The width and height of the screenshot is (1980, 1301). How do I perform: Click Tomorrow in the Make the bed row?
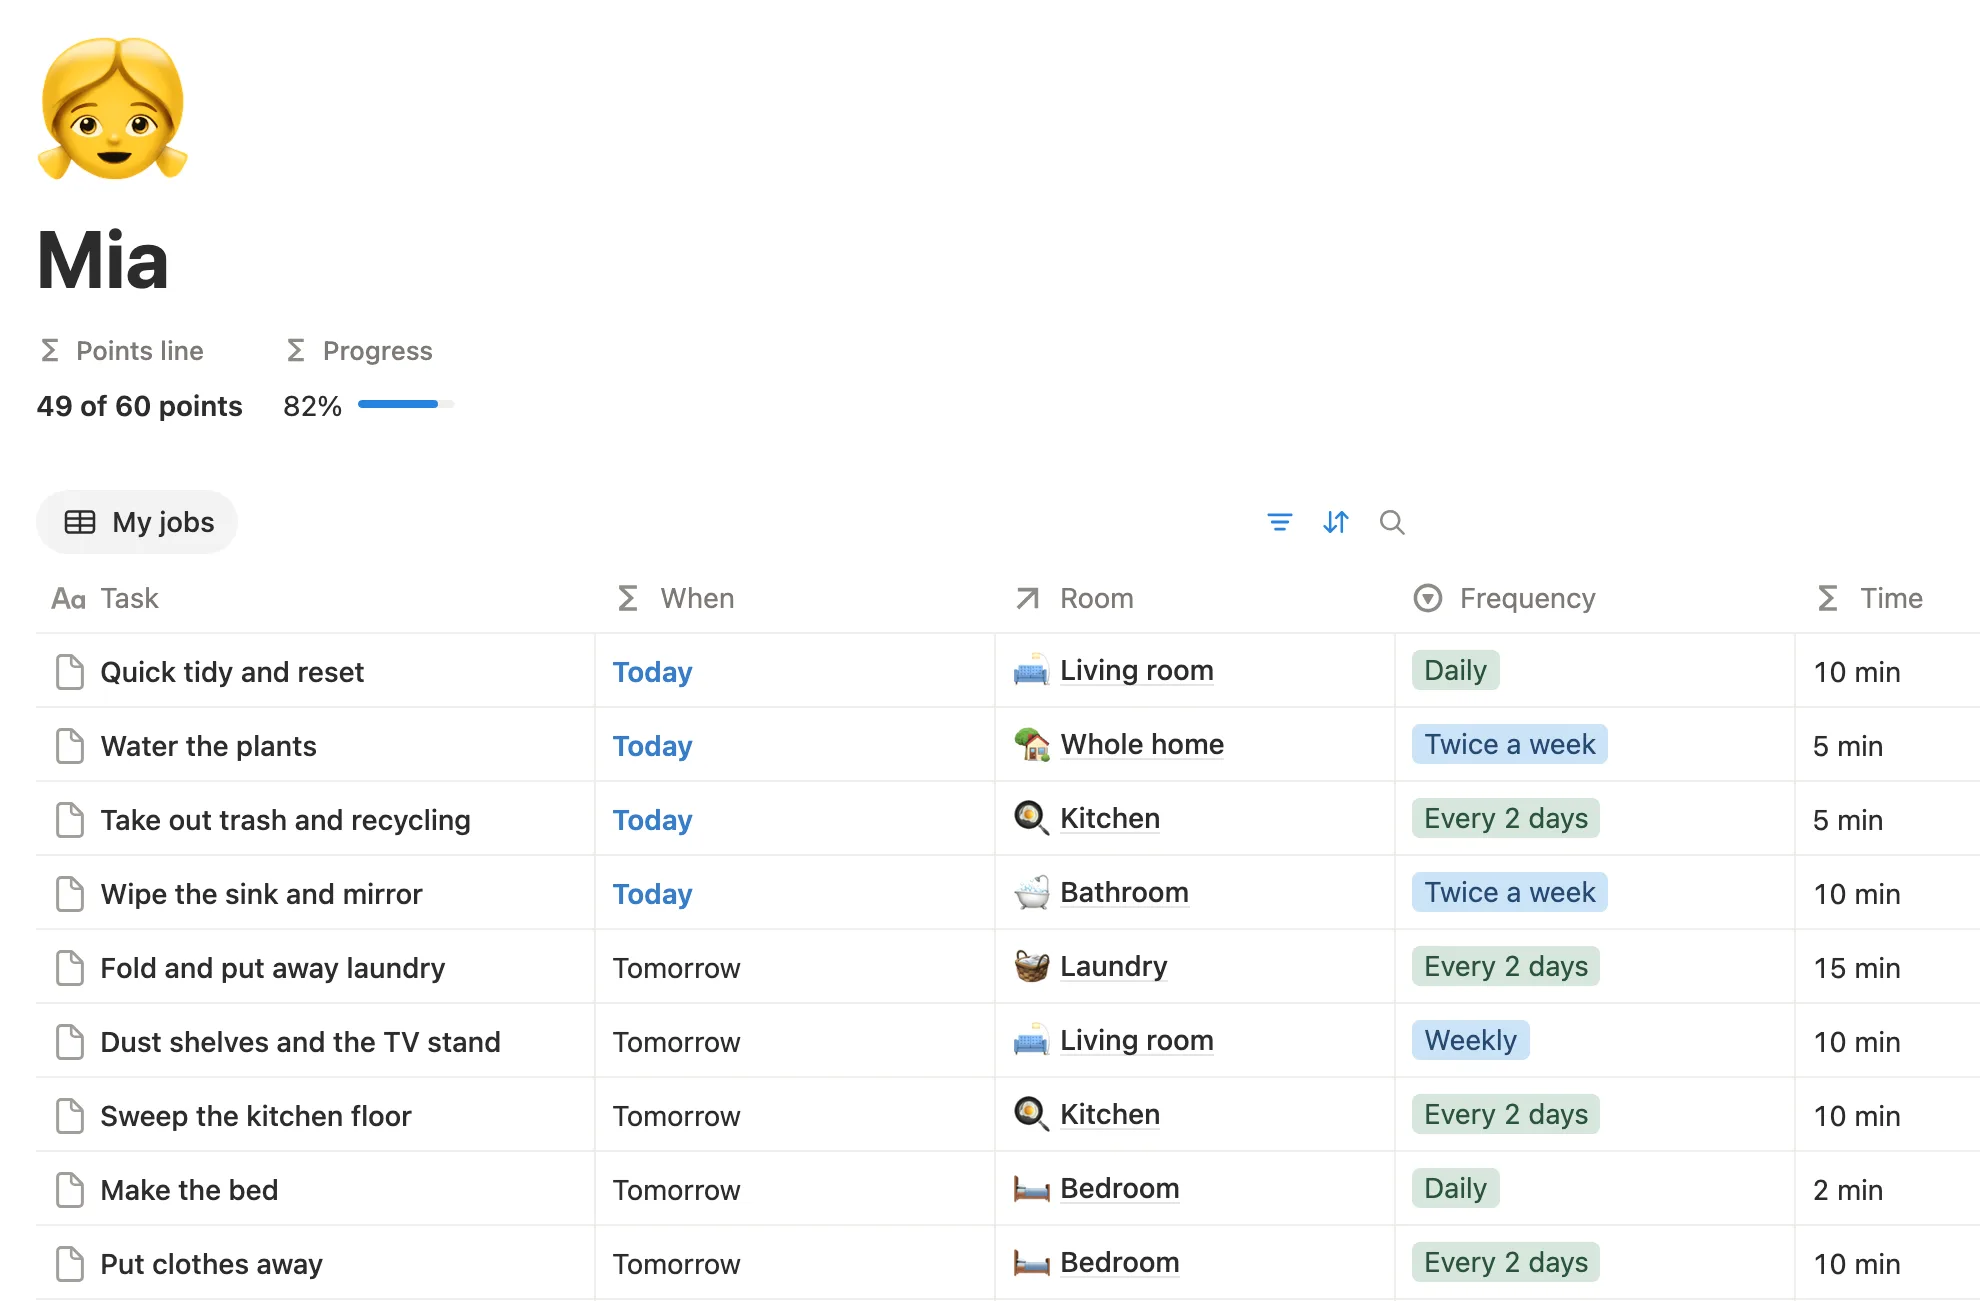676,1190
